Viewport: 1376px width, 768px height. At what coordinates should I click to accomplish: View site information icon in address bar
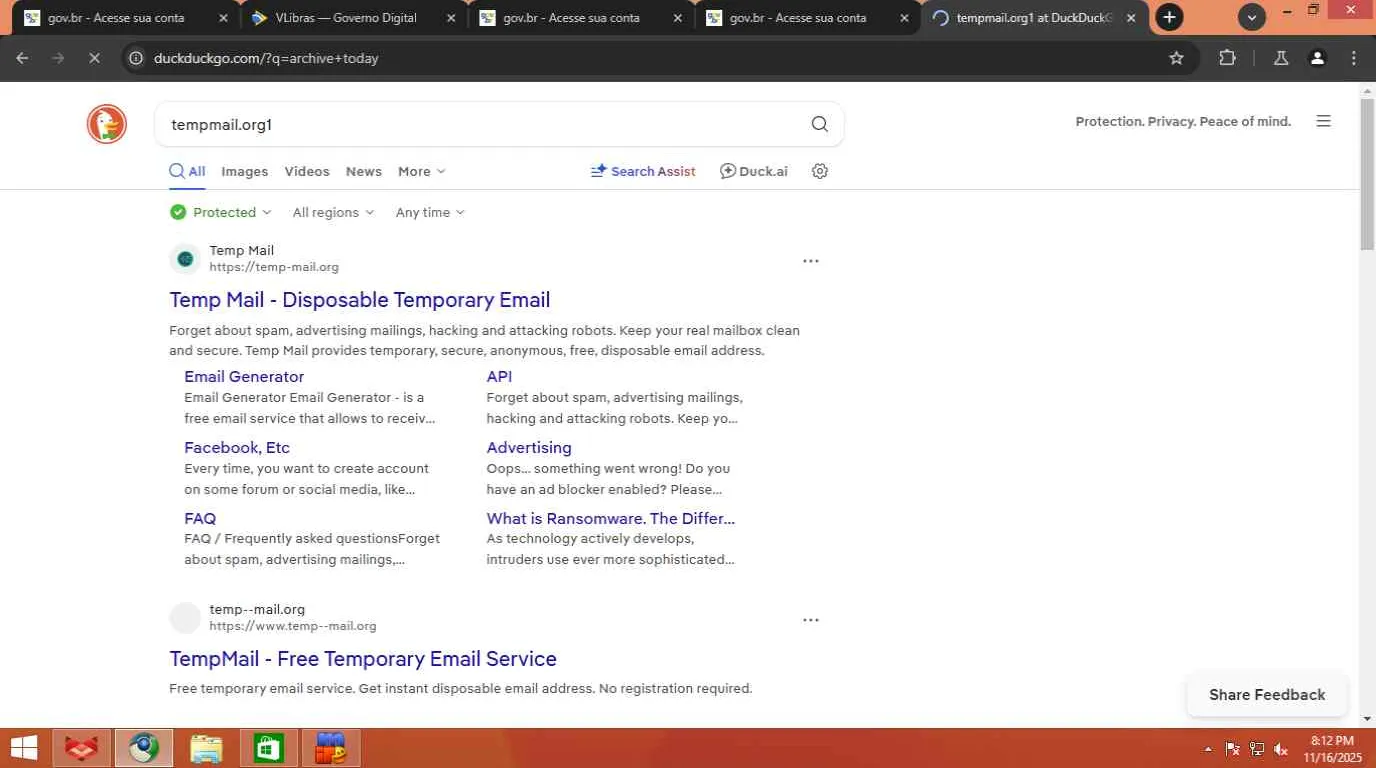click(x=136, y=58)
